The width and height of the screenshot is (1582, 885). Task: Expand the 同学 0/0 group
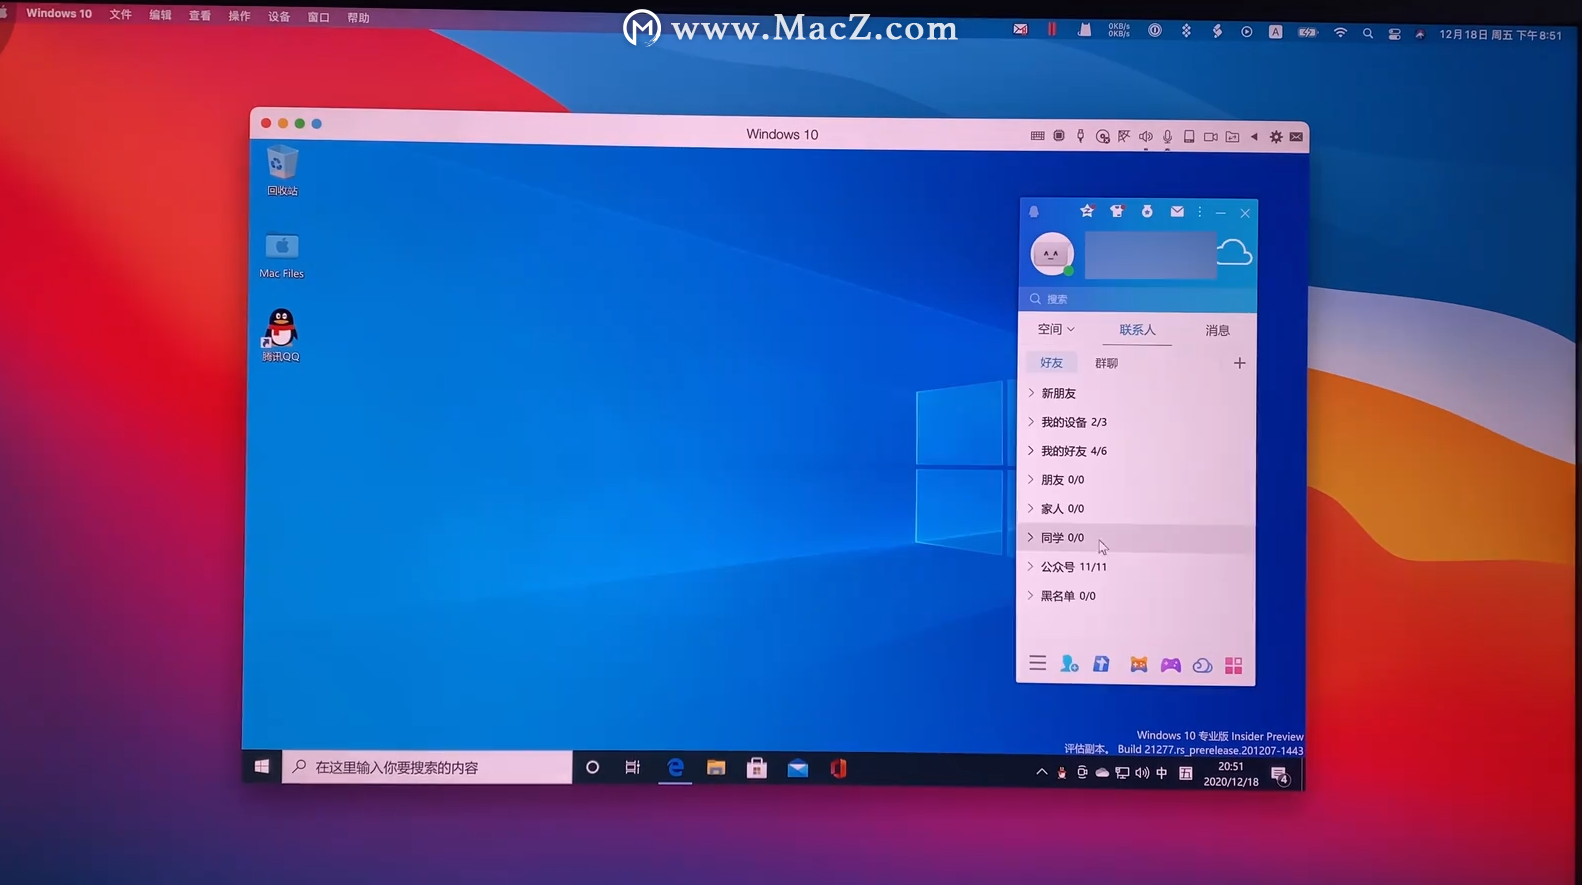point(1136,538)
